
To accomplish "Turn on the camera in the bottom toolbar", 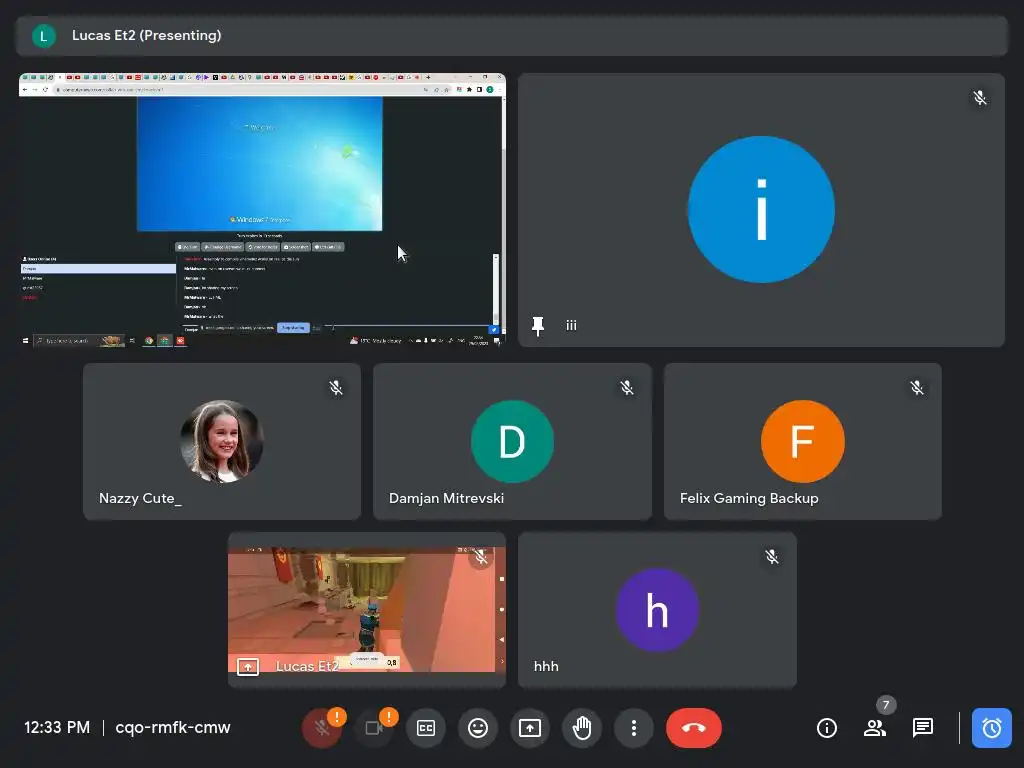I will tap(374, 728).
